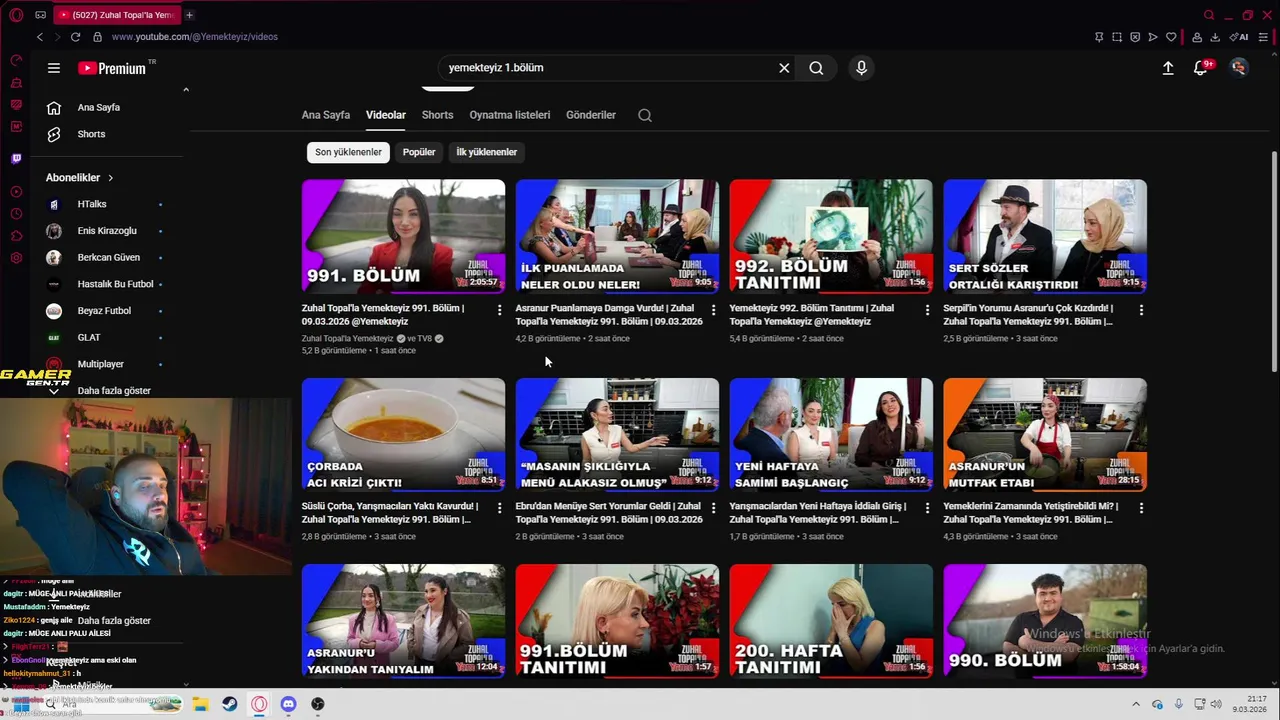Open Steam from the taskbar
Screen dimensions: 1280x720
[x=229, y=704]
